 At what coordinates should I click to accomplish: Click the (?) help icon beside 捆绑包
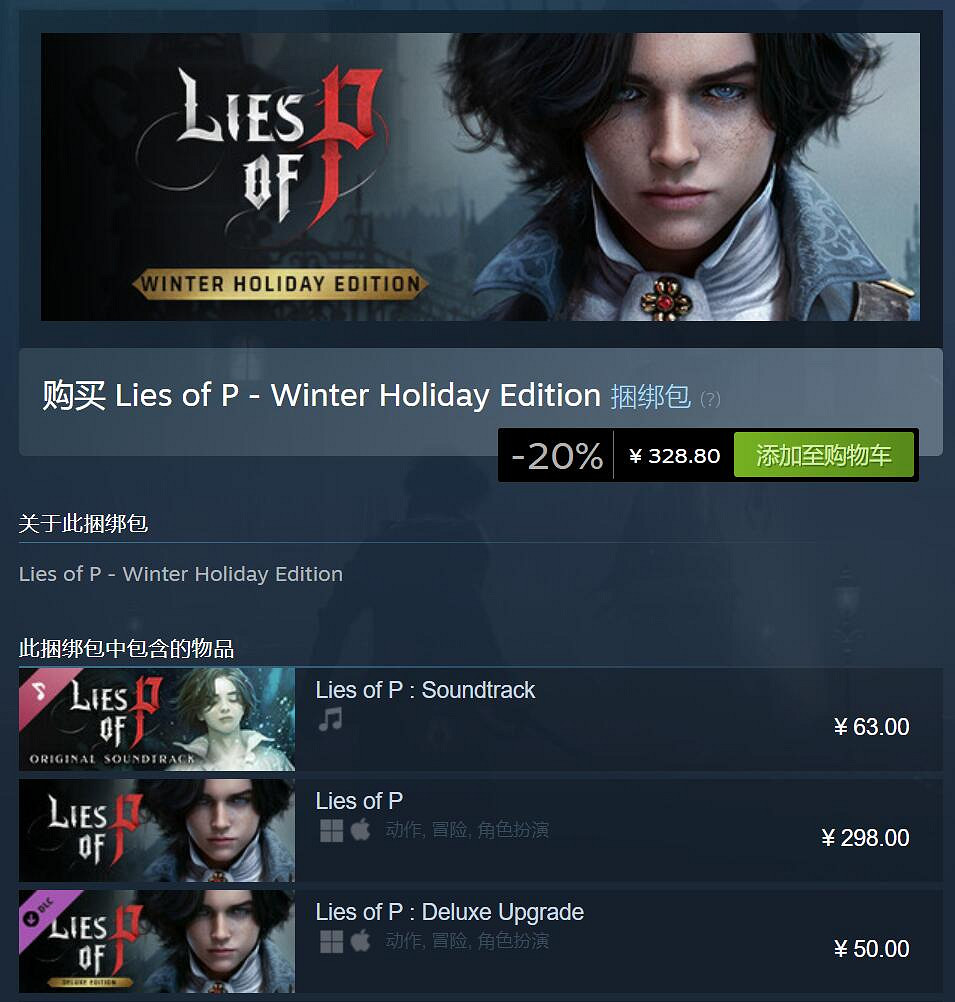[710, 399]
